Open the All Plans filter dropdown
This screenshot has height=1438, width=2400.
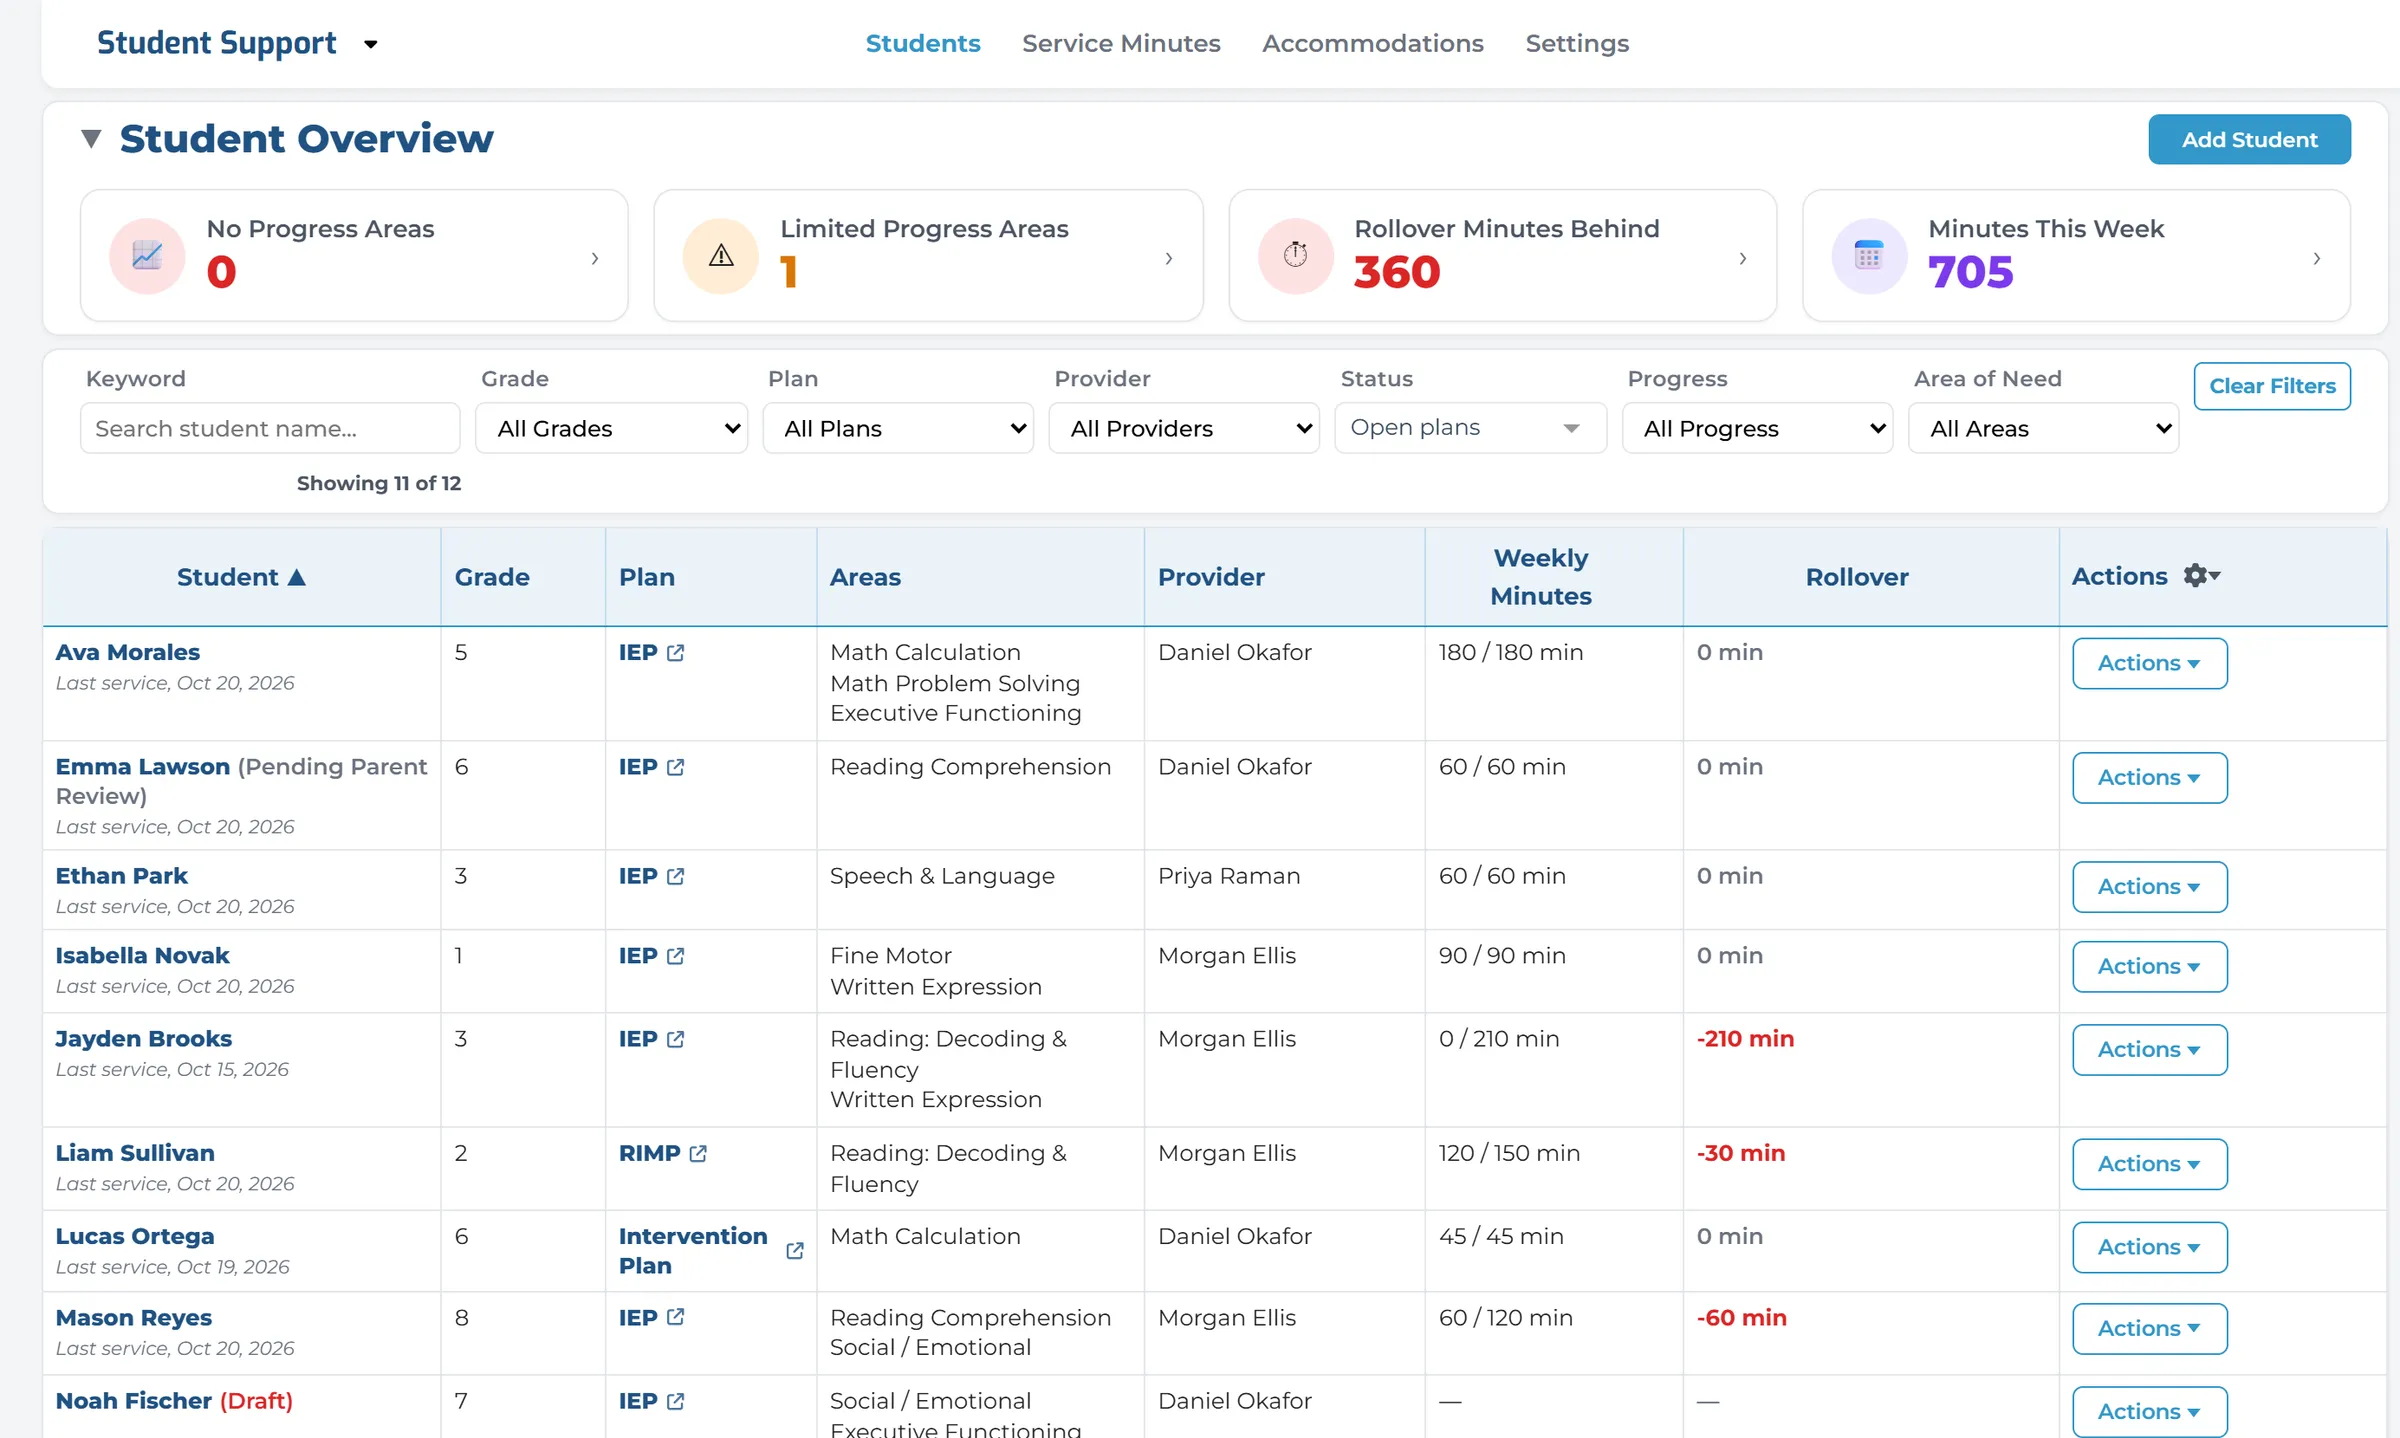[898, 428]
